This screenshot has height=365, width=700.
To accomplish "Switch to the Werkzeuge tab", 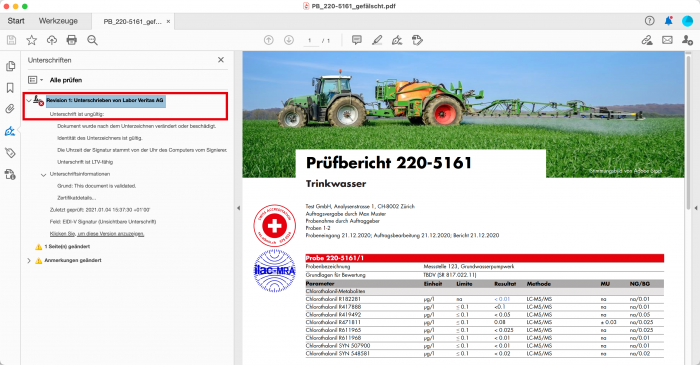I will click(x=58, y=21).
